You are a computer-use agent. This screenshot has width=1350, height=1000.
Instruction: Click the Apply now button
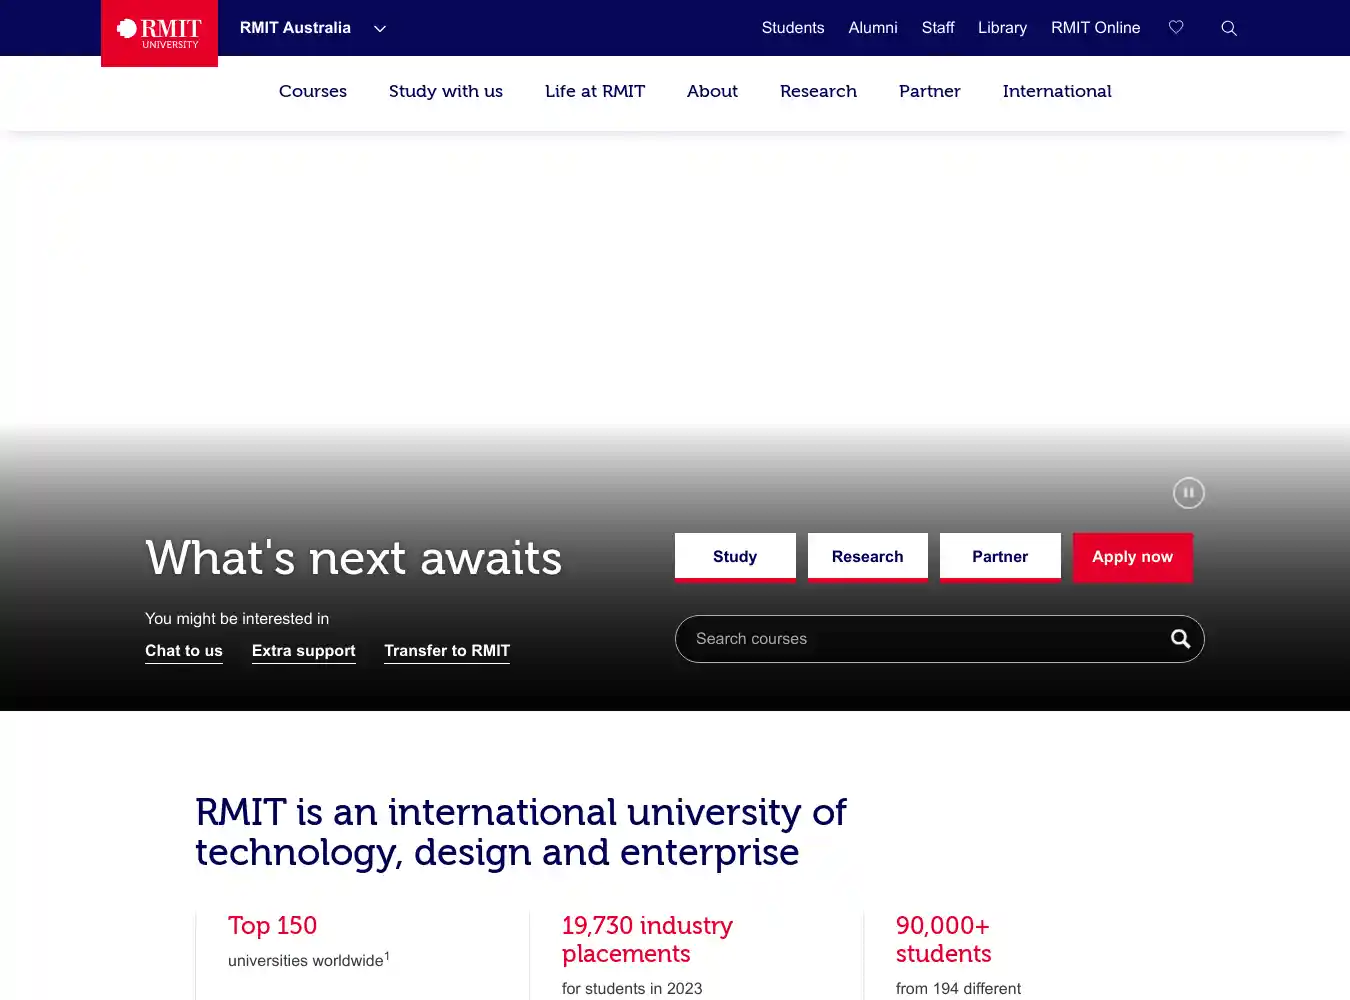pyautogui.click(x=1132, y=557)
